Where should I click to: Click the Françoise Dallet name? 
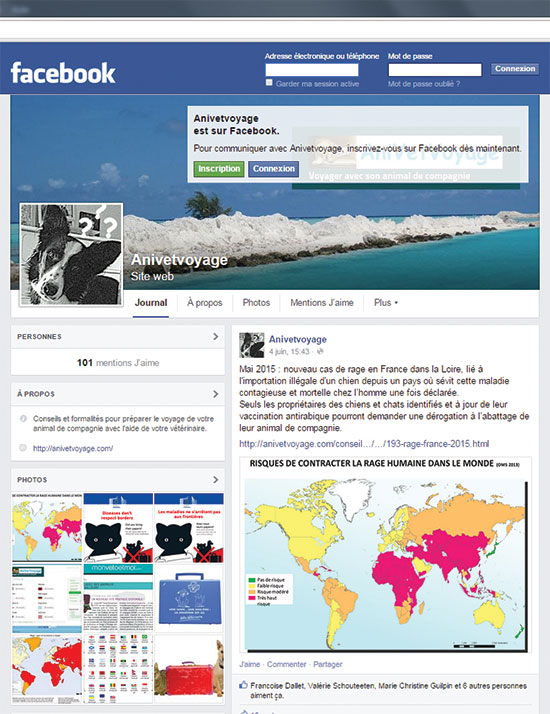click(x=277, y=685)
